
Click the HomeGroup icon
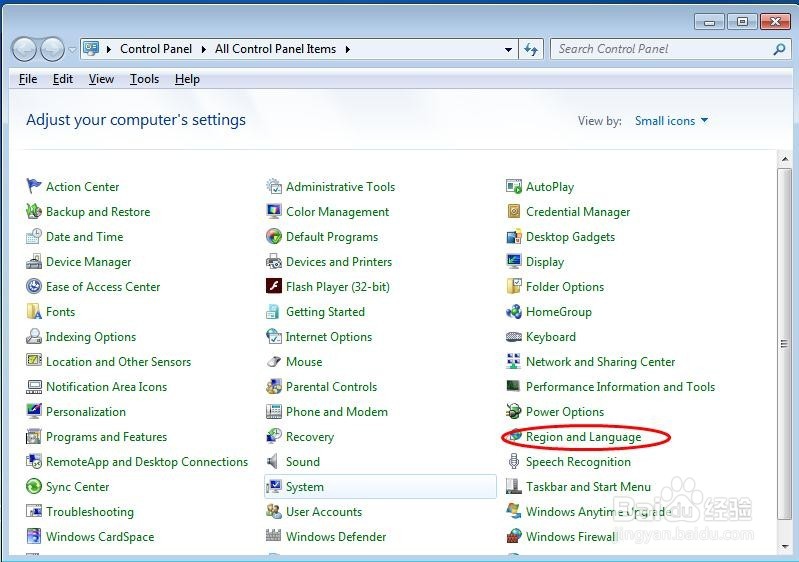[514, 311]
